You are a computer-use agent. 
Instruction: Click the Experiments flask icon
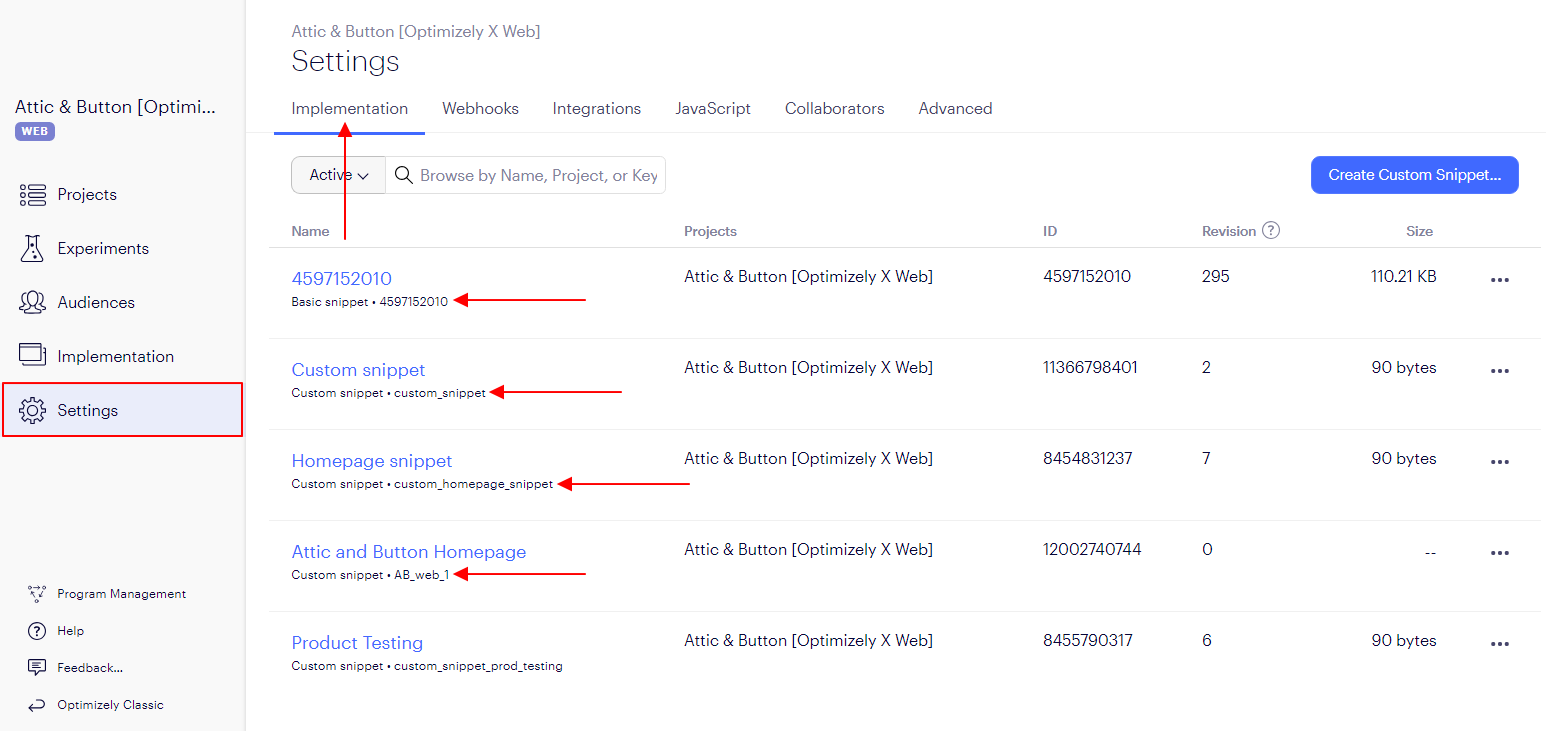(33, 249)
